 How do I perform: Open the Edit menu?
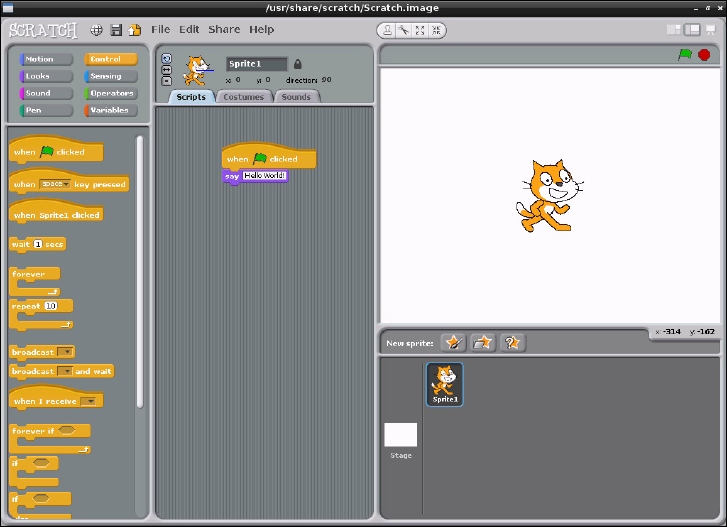pos(189,29)
